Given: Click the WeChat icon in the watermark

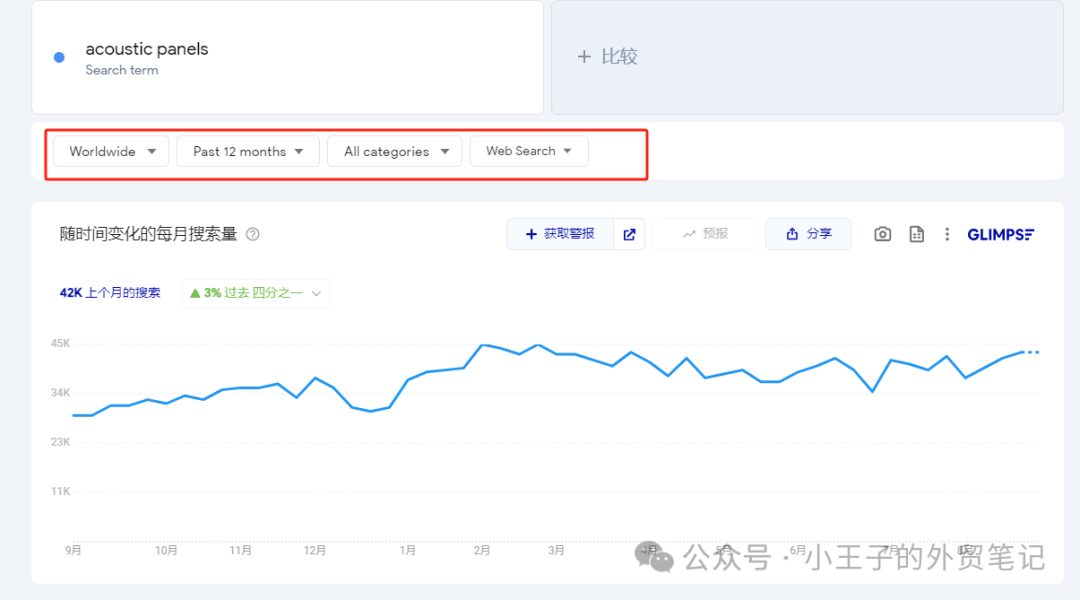Looking at the screenshot, I should (656, 557).
